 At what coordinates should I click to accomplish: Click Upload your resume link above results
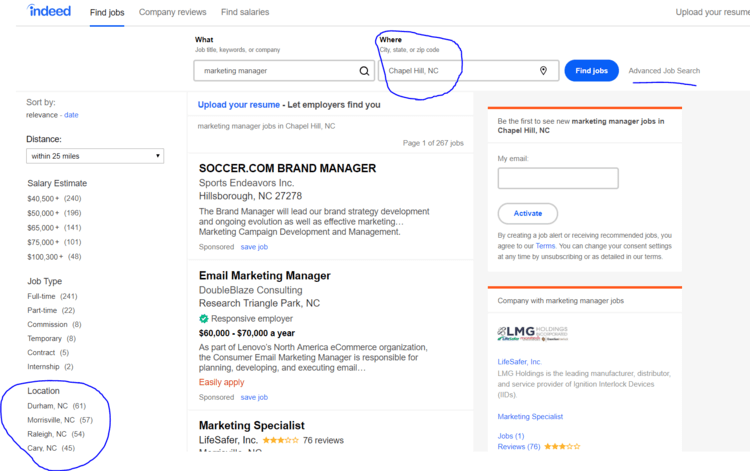239,105
